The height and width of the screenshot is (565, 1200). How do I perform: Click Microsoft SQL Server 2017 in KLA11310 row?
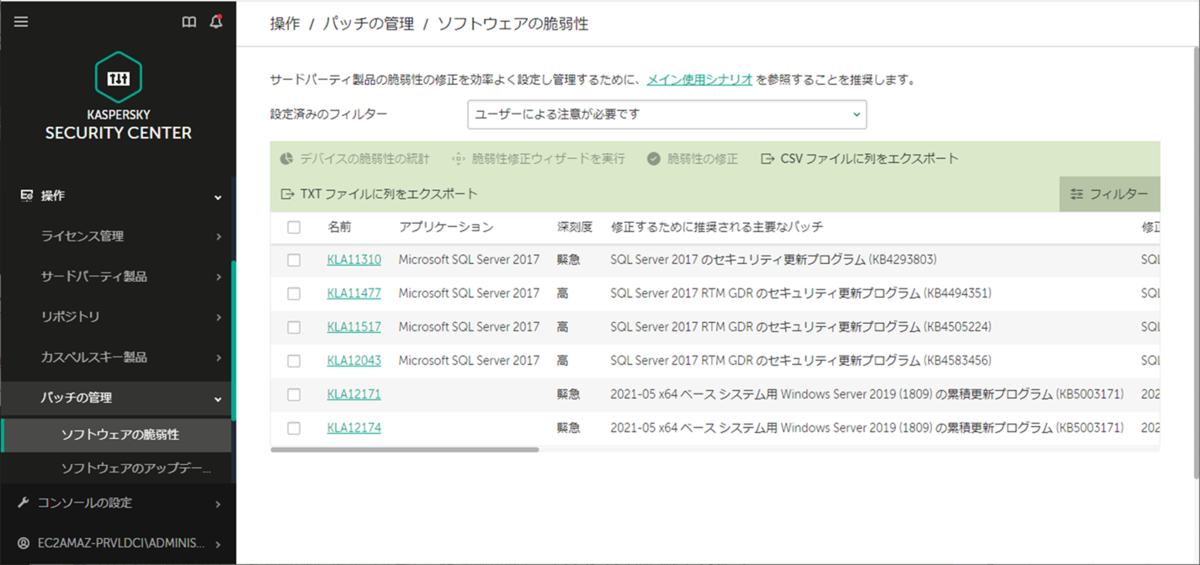[469, 260]
